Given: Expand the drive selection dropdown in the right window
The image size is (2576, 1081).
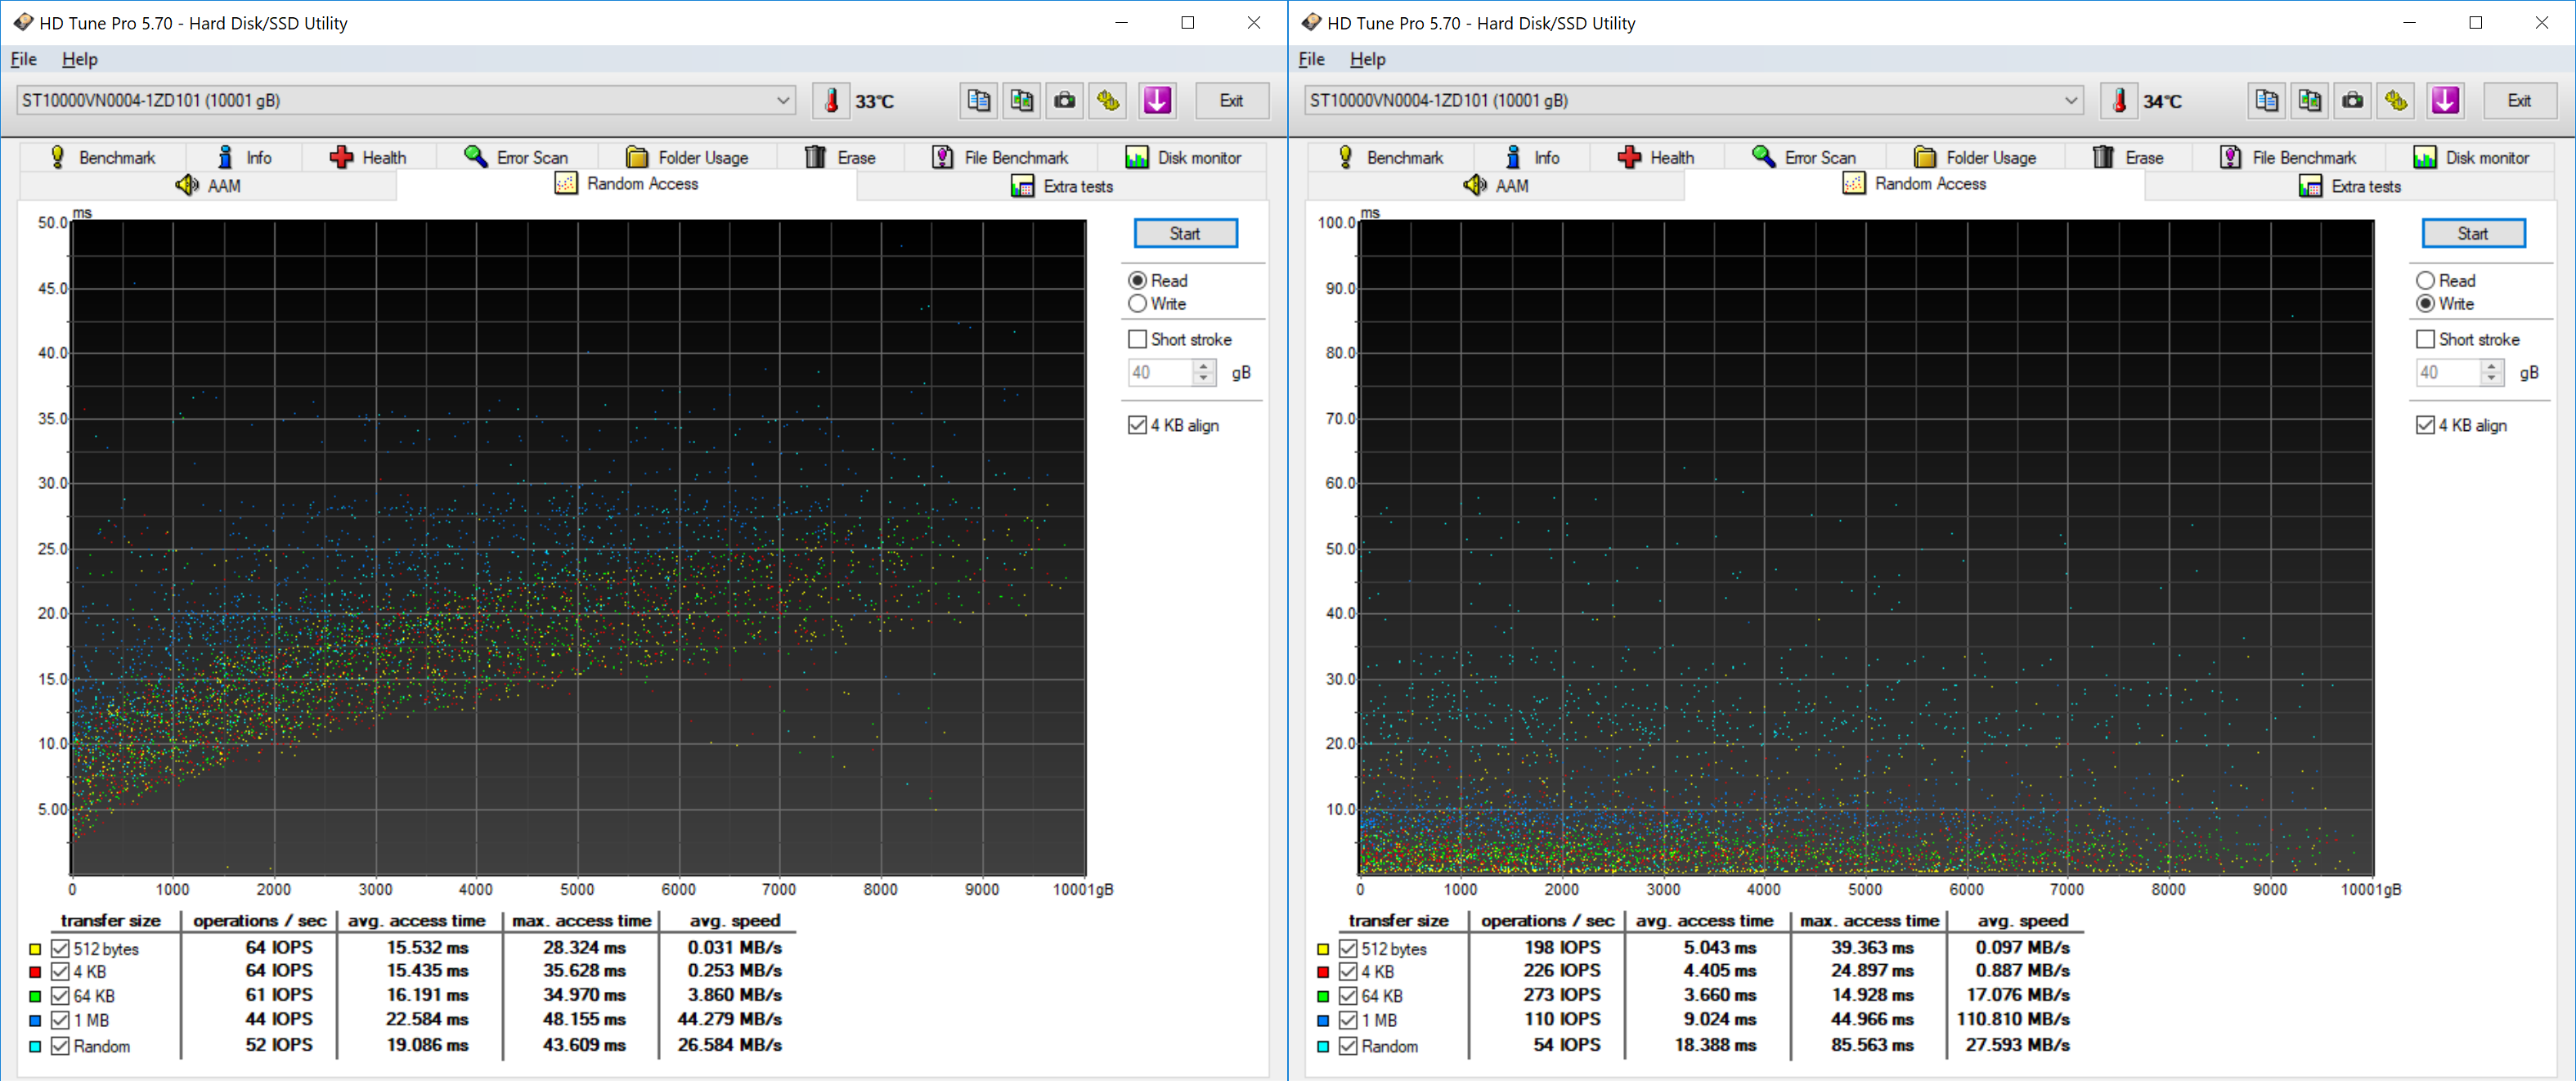Looking at the screenshot, I should (2071, 101).
